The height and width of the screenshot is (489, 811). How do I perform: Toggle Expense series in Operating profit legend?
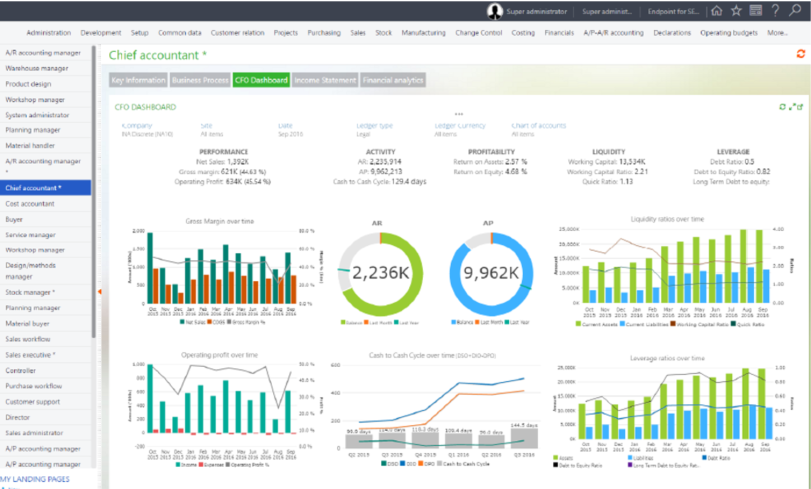(211, 464)
